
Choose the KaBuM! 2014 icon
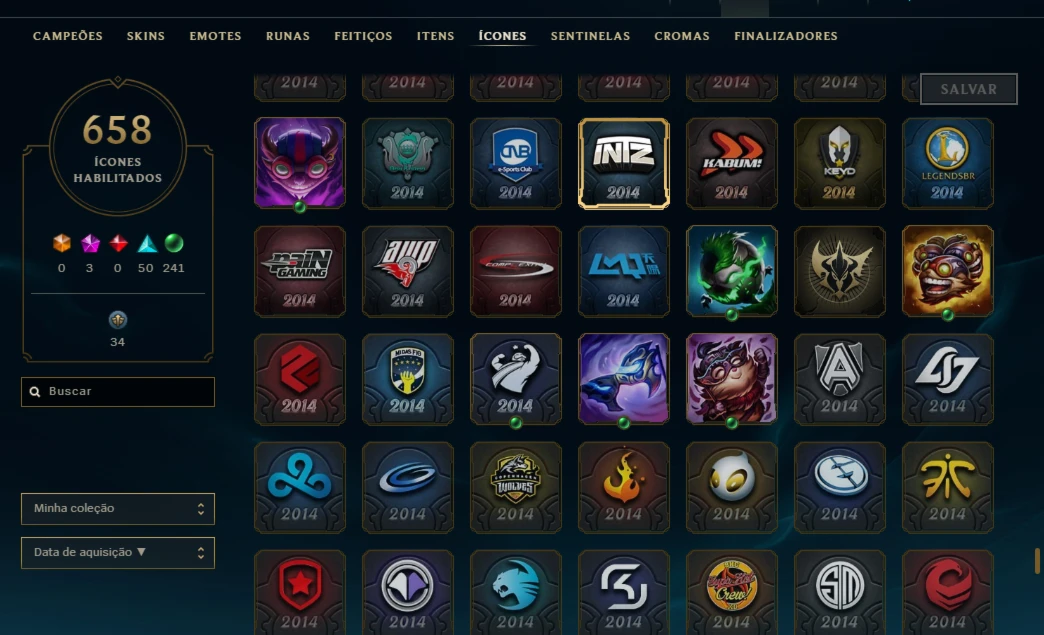[x=732, y=164]
